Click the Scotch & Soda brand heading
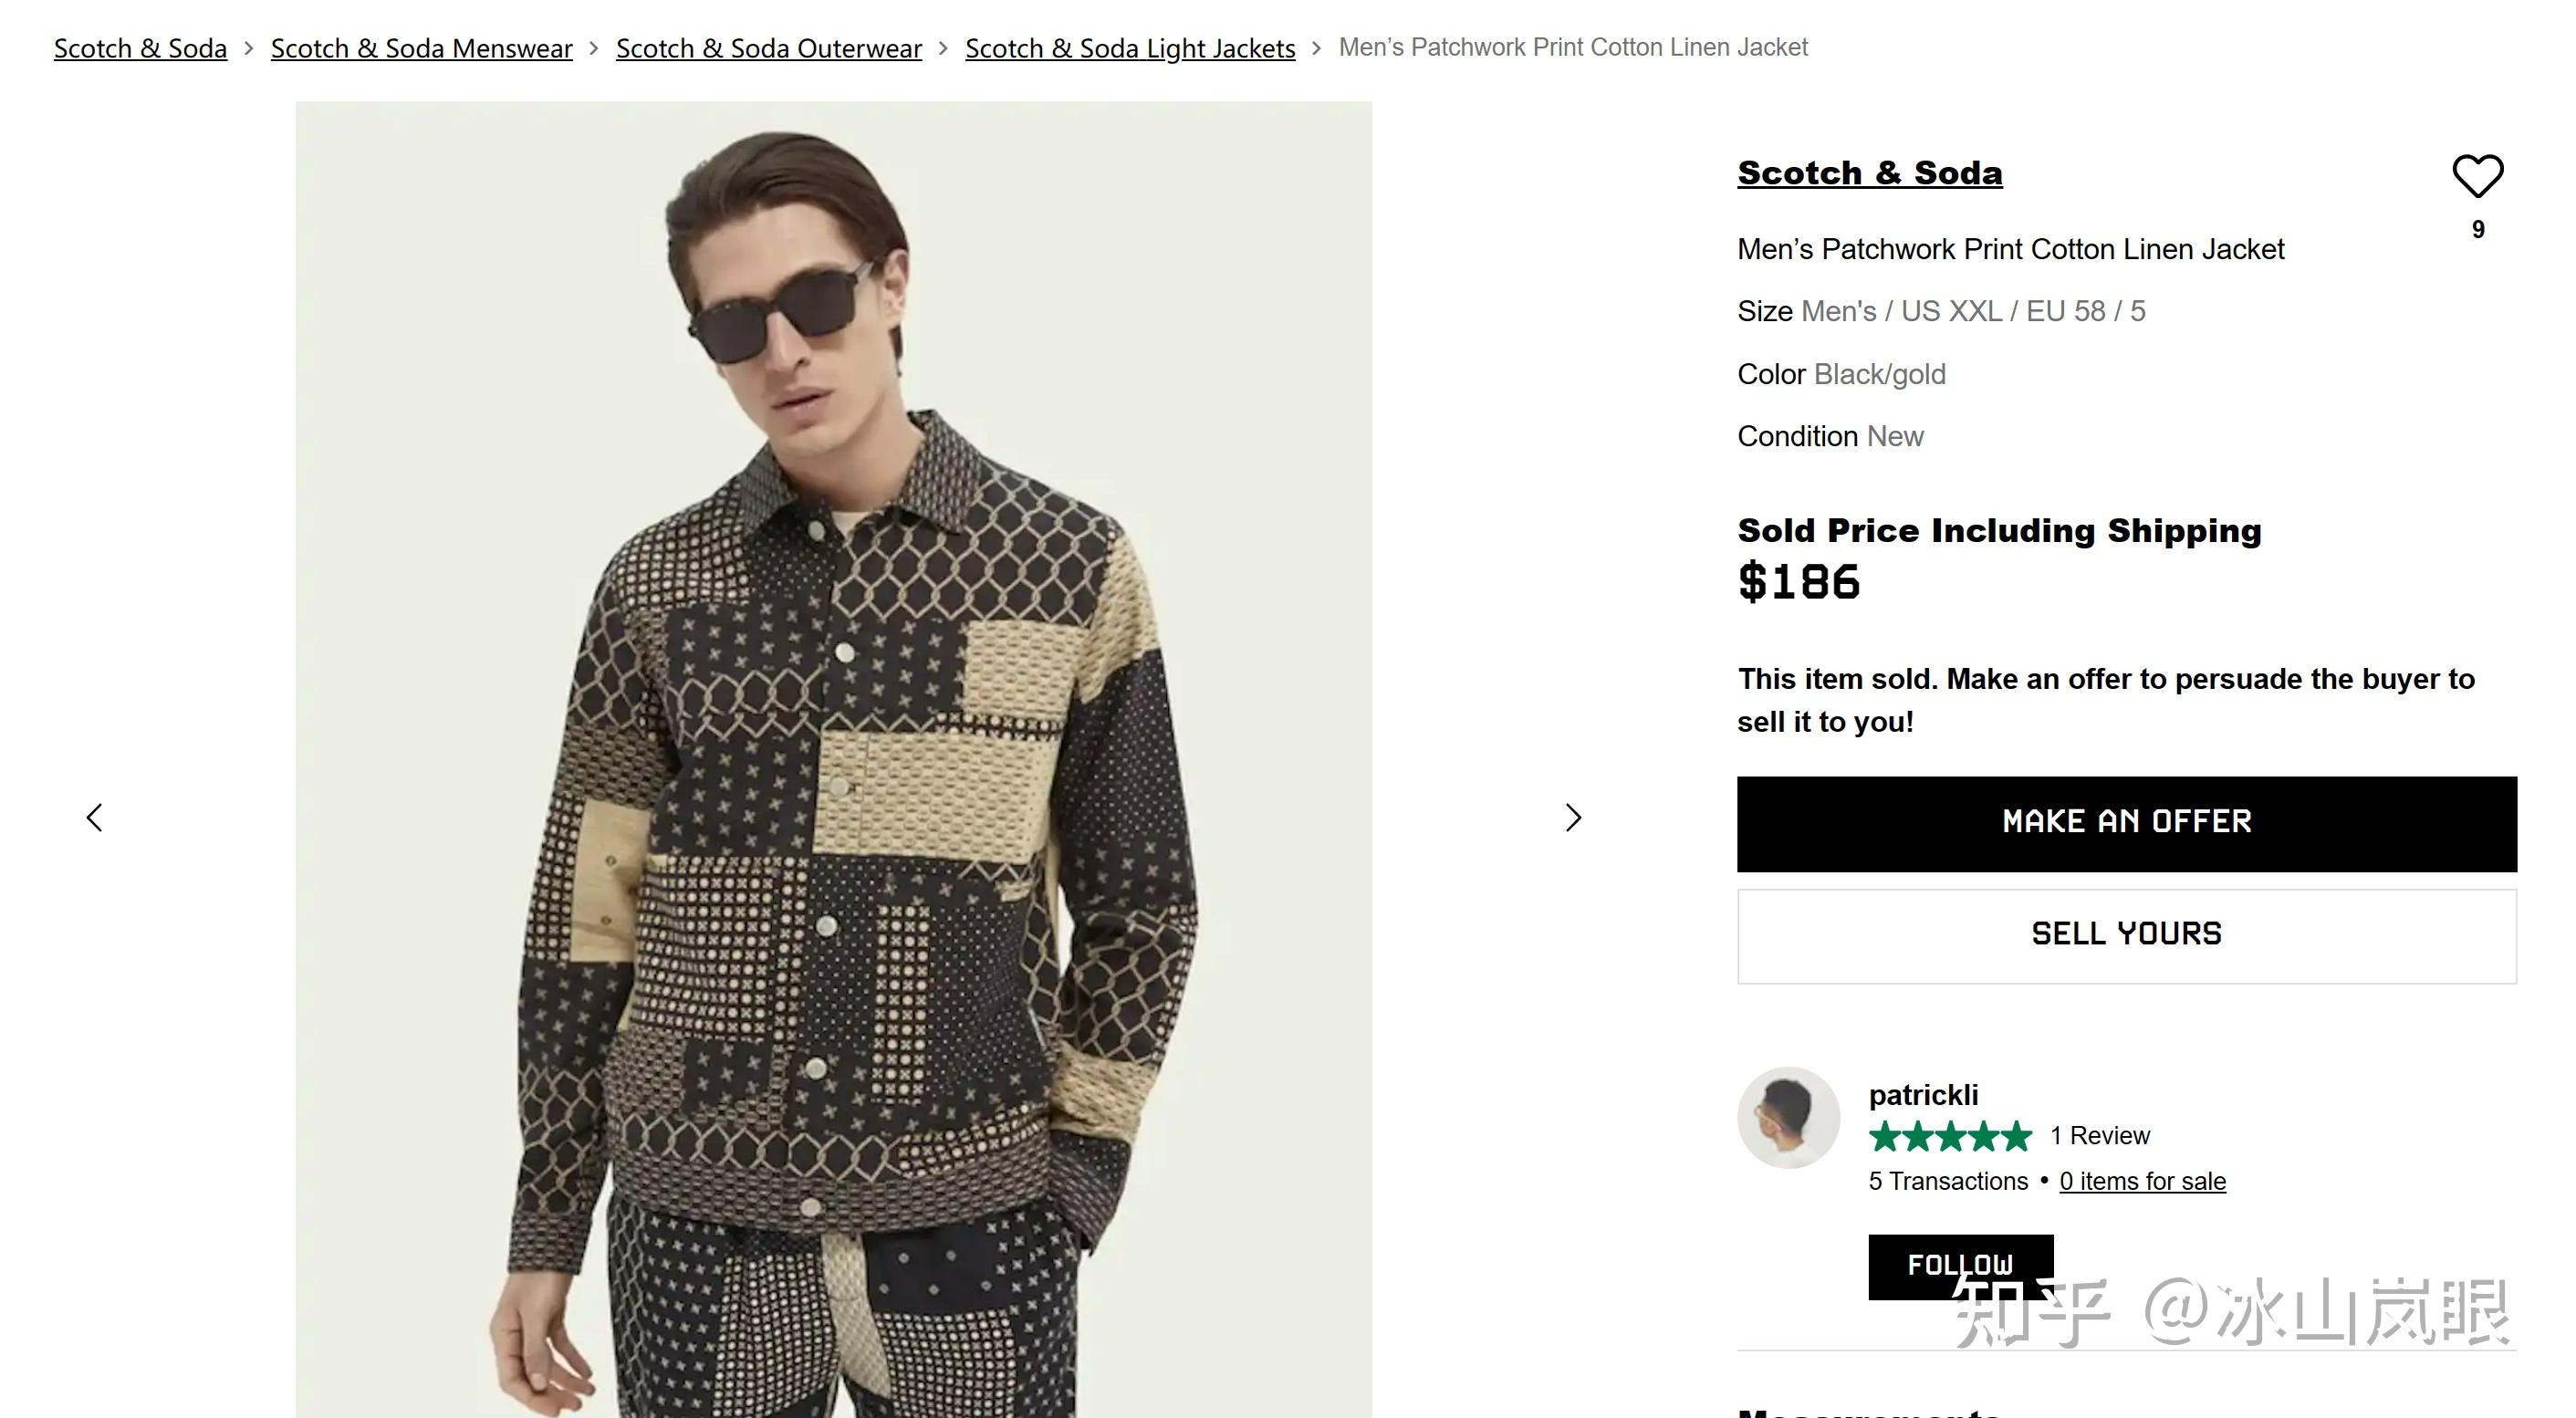 (x=1869, y=173)
